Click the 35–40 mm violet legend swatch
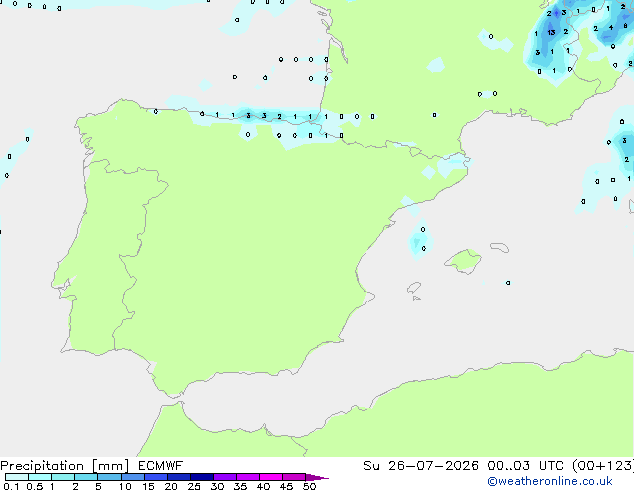Screen dimensions: 634x490 coord(248,477)
